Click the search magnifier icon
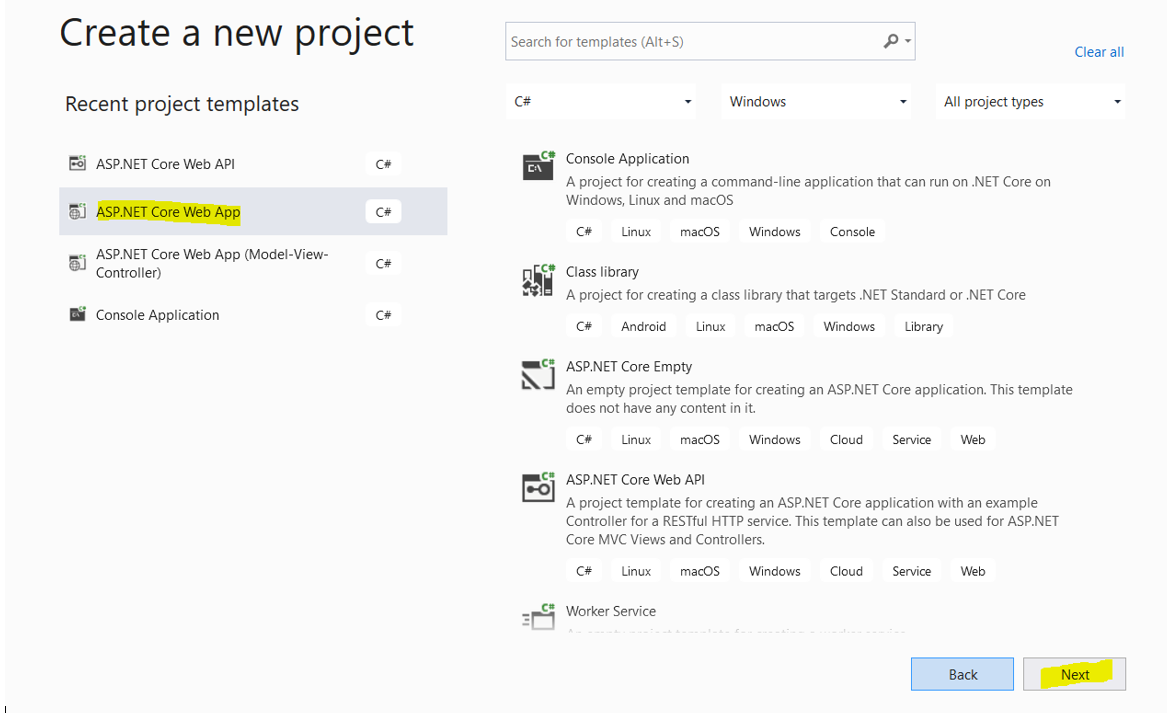This screenshot has width=1167, height=713. click(890, 41)
